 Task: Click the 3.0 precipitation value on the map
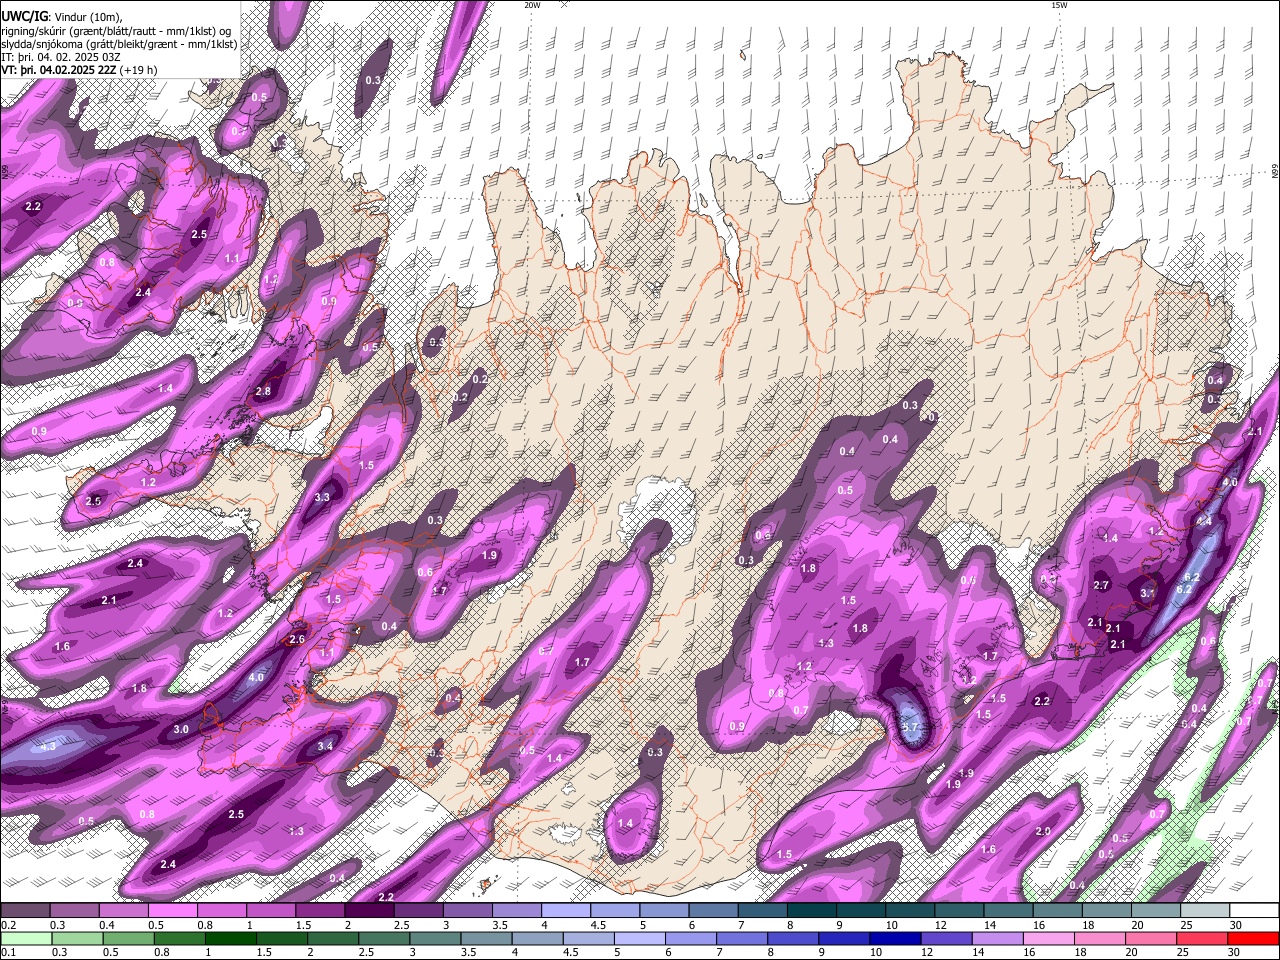click(180, 730)
